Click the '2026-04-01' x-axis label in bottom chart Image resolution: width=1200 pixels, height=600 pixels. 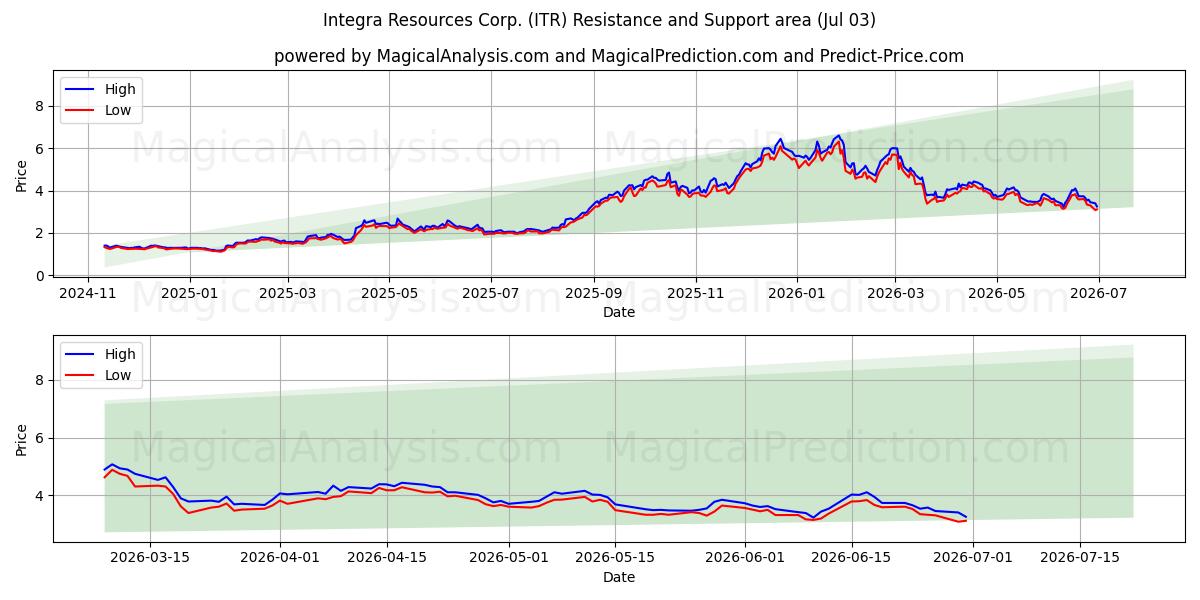[x=280, y=559]
